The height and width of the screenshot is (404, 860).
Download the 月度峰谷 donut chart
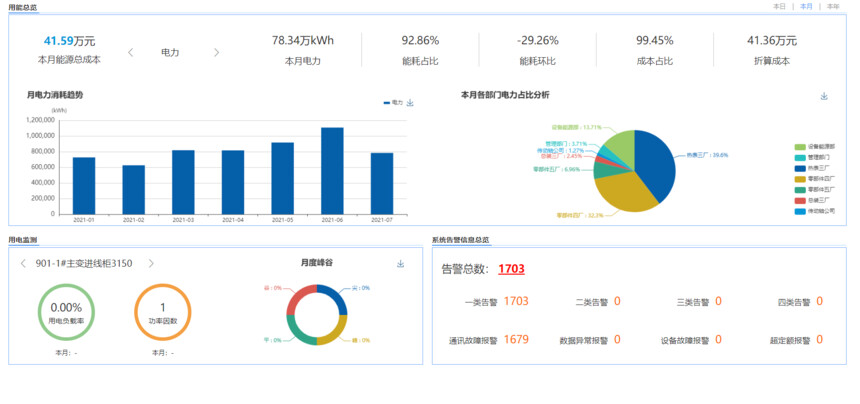pos(400,264)
